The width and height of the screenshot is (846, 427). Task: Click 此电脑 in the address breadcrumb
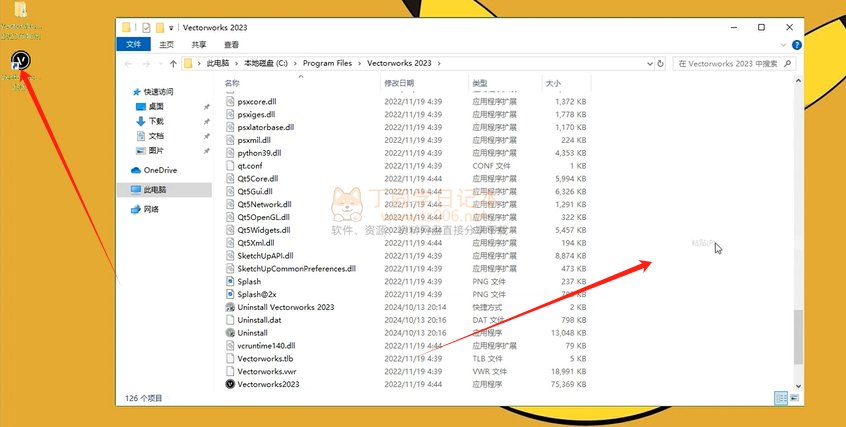click(x=218, y=63)
